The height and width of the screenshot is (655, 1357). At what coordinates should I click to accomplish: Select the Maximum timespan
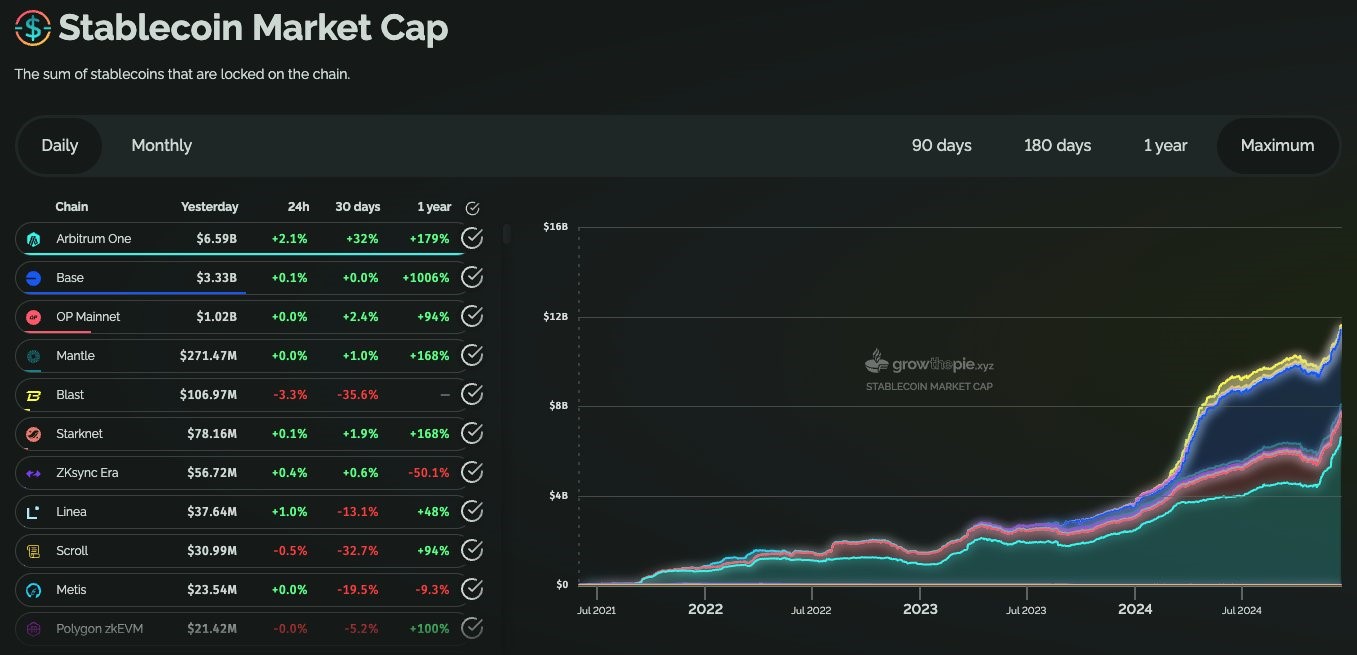(1277, 146)
